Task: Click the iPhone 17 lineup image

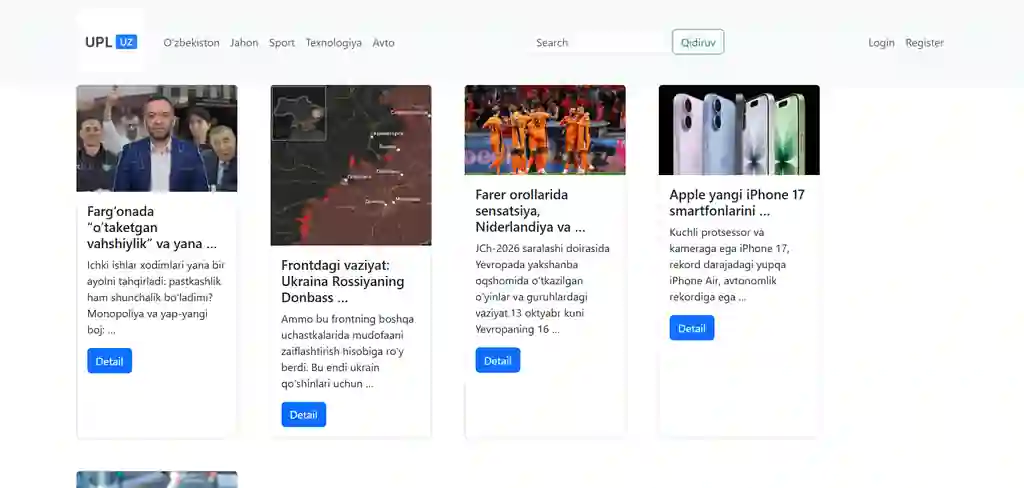Action: 739,130
